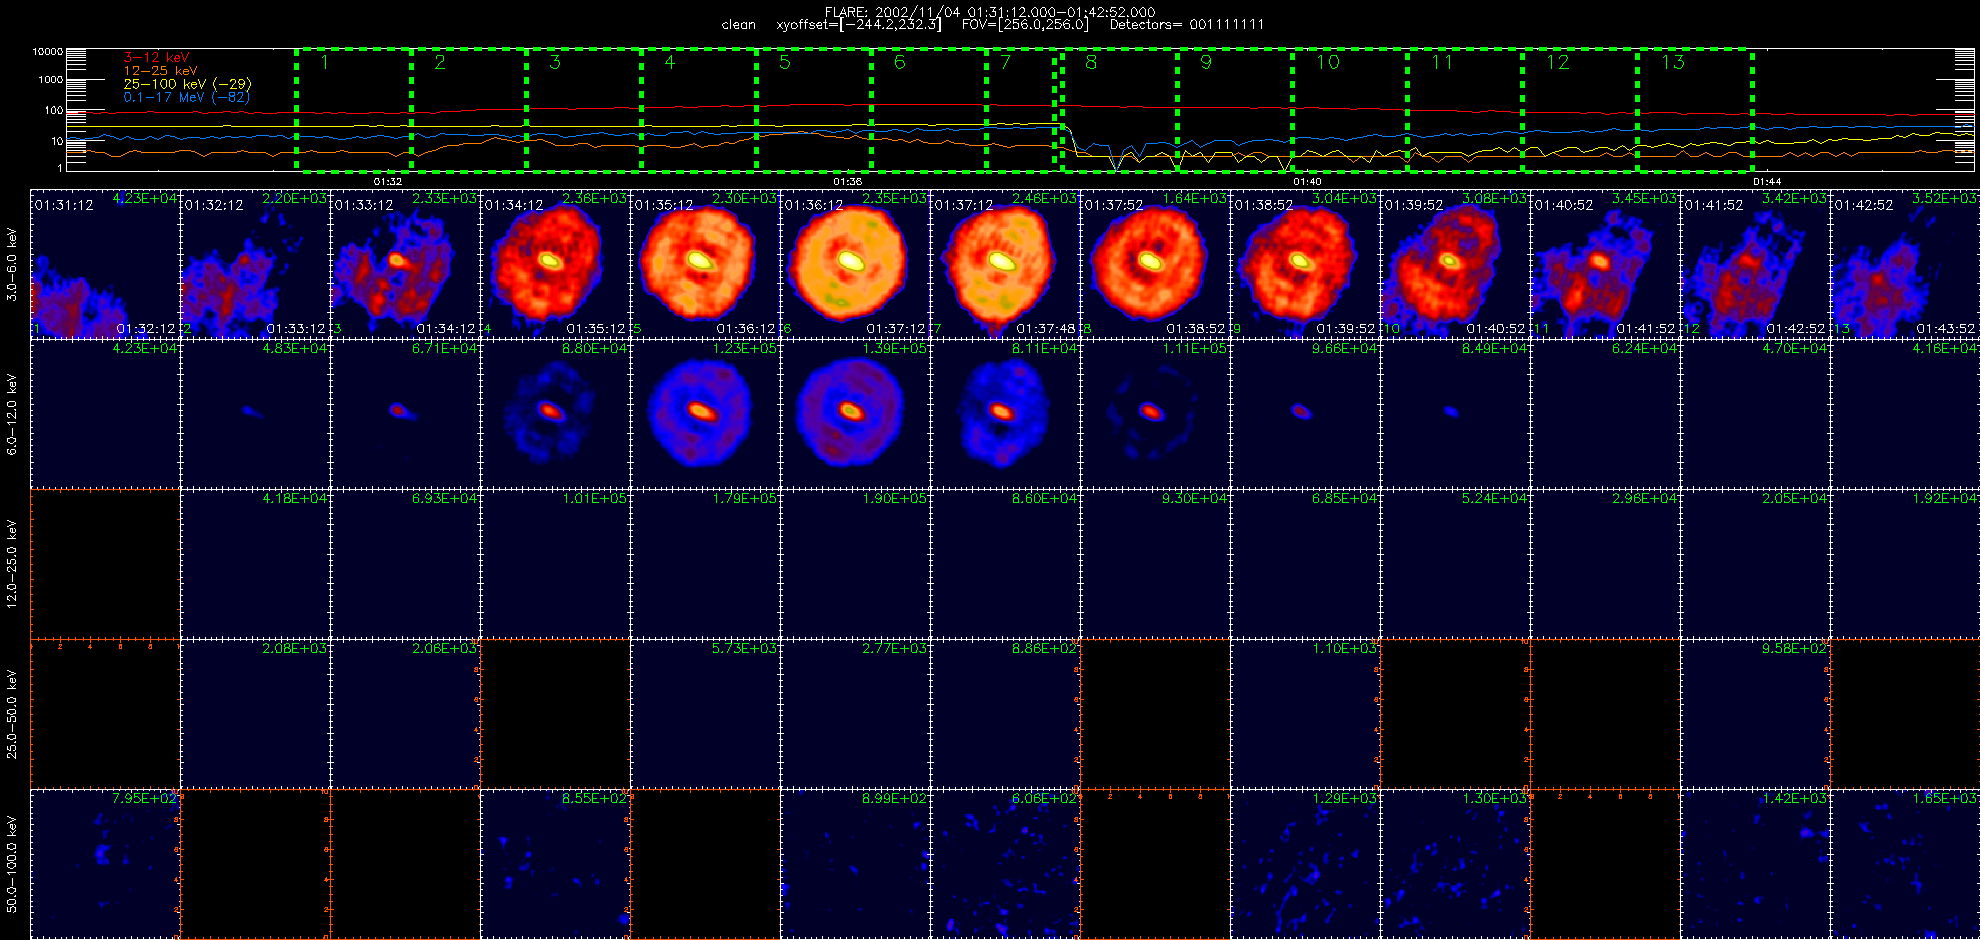Select the 6-12 keV image labeled 1.39E+05
Image resolution: width=1980 pixels, height=940 pixels.
click(x=855, y=414)
